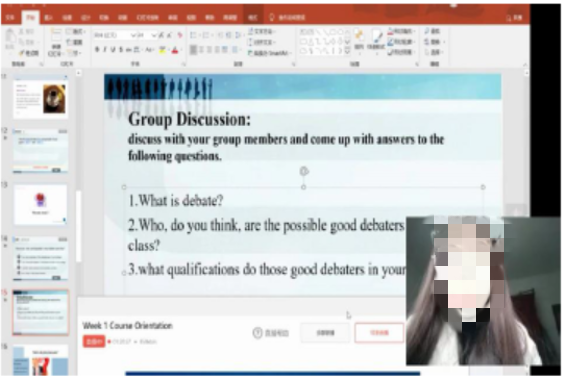Click the gray button beside the help link
The image size is (566, 380).
325,333
